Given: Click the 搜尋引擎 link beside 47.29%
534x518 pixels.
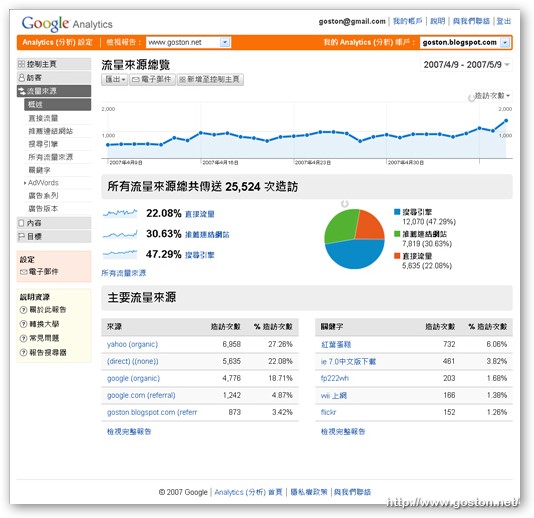Looking at the screenshot, I should pos(200,255).
